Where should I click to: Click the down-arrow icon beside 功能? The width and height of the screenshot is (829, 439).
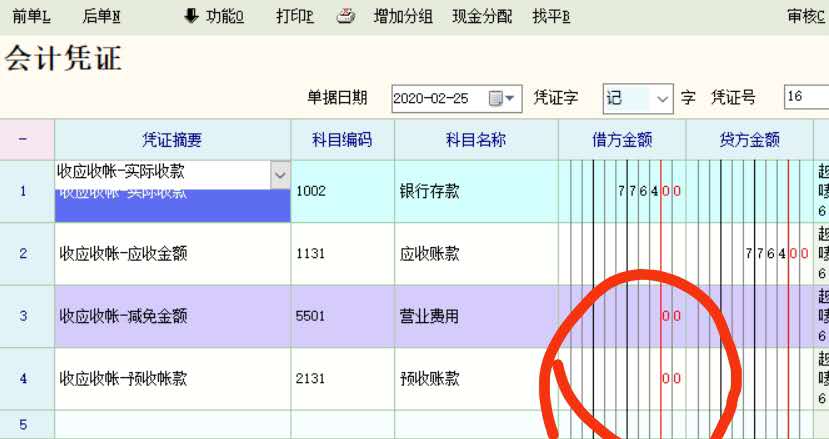tap(191, 16)
